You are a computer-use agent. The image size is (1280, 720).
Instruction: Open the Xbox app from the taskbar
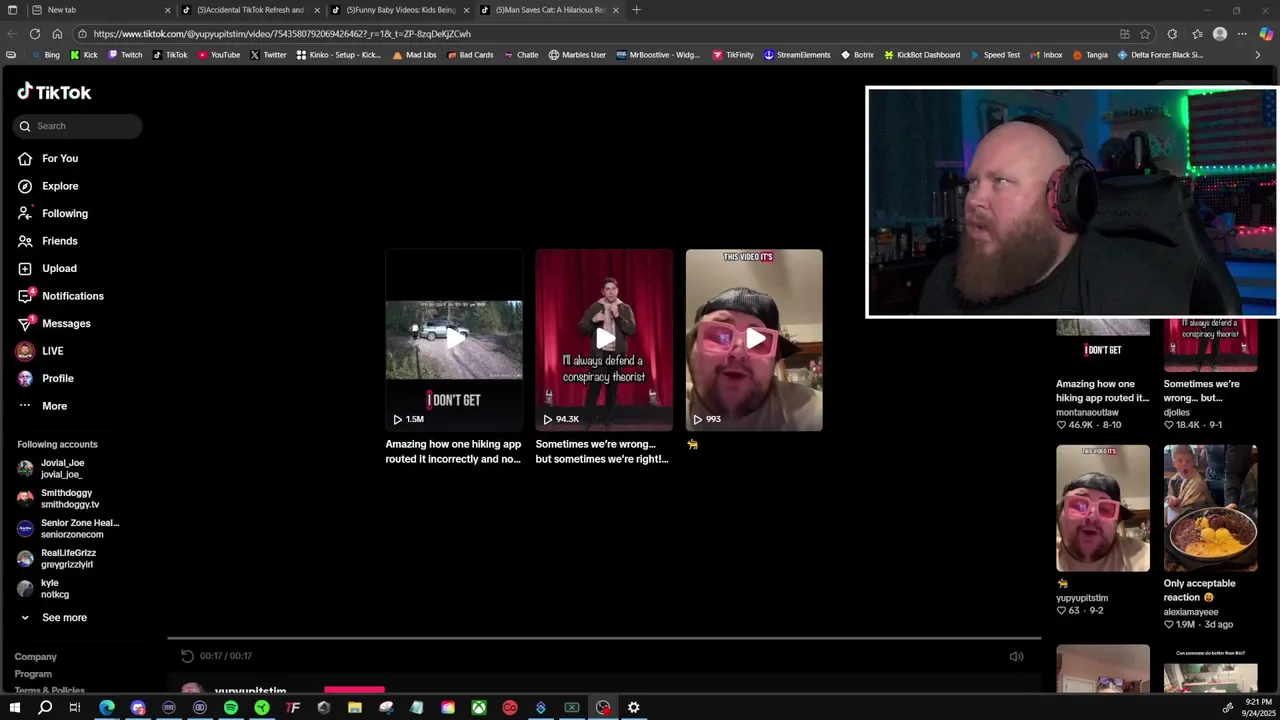pos(479,707)
